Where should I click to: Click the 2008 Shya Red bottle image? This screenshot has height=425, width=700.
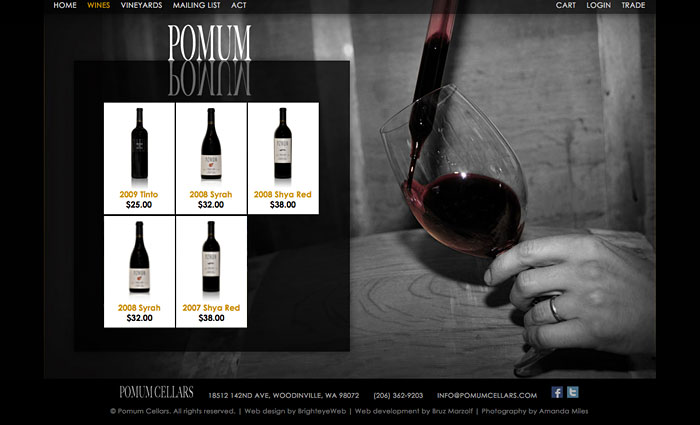tap(283, 144)
